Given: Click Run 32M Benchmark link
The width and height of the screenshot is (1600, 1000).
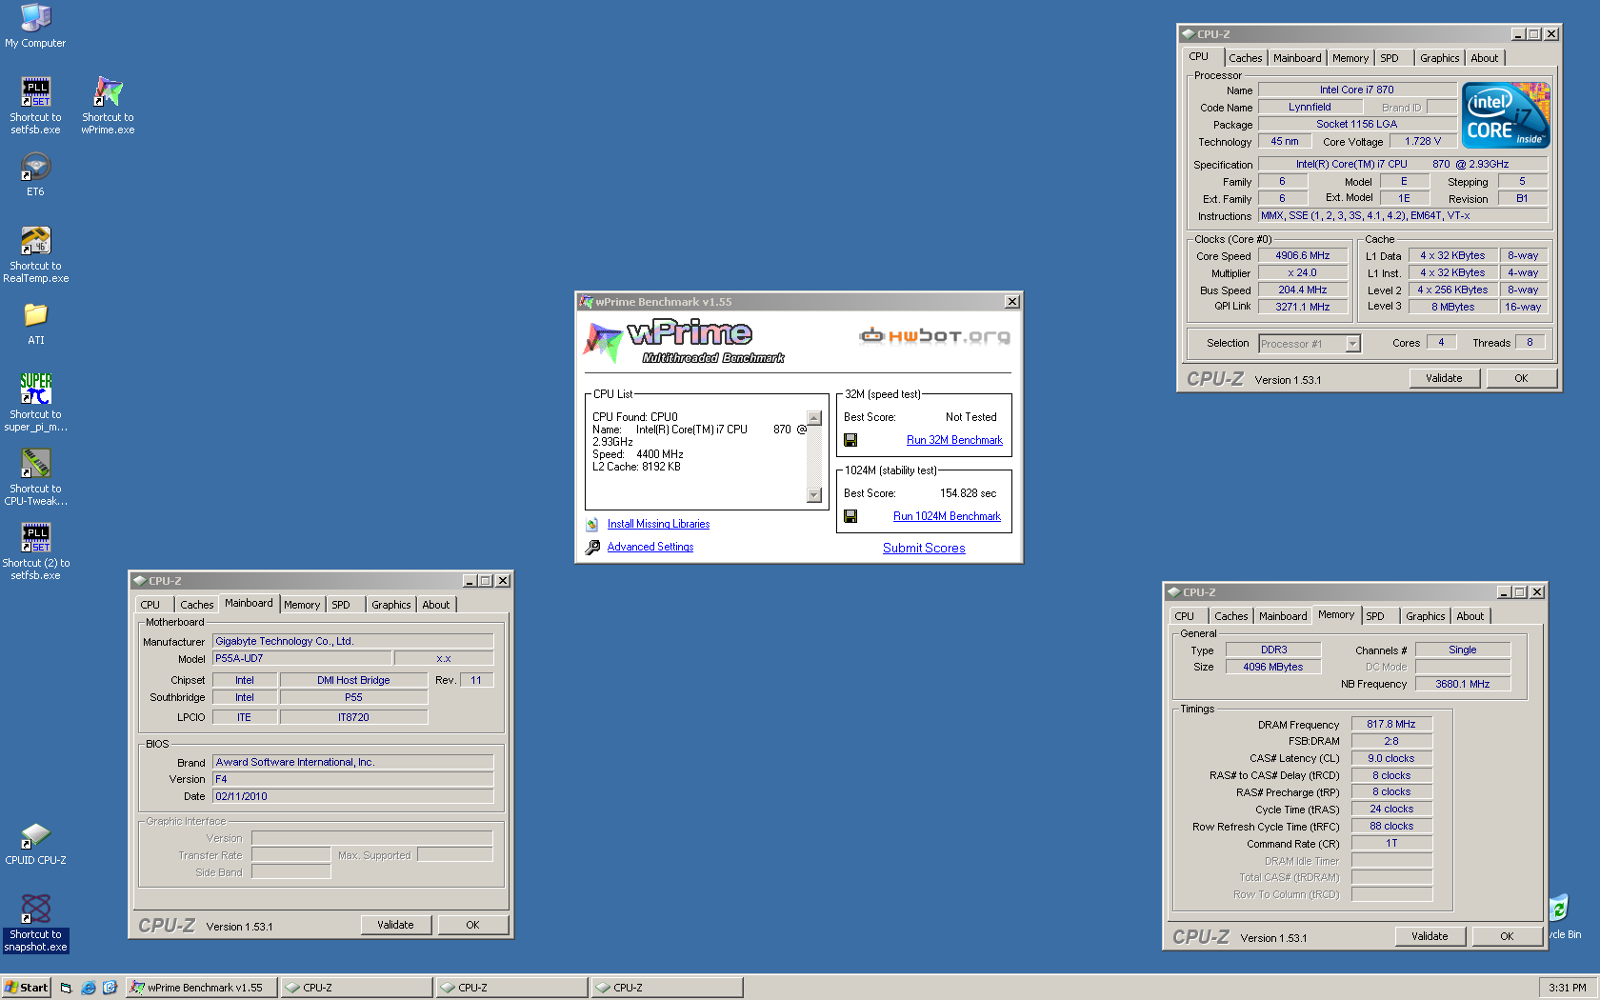Looking at the screenshot, I should (x=954, y=440).
